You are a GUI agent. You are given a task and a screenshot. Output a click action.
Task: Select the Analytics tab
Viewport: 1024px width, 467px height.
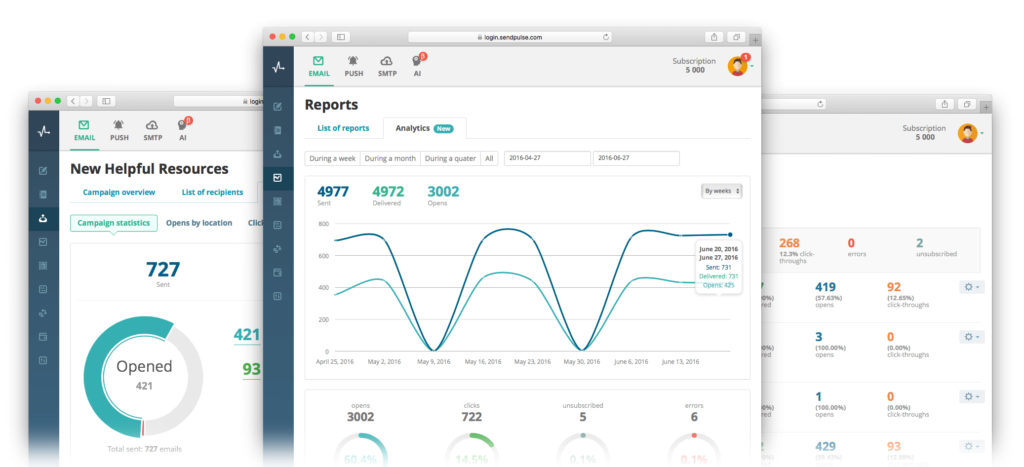(424, 128)
